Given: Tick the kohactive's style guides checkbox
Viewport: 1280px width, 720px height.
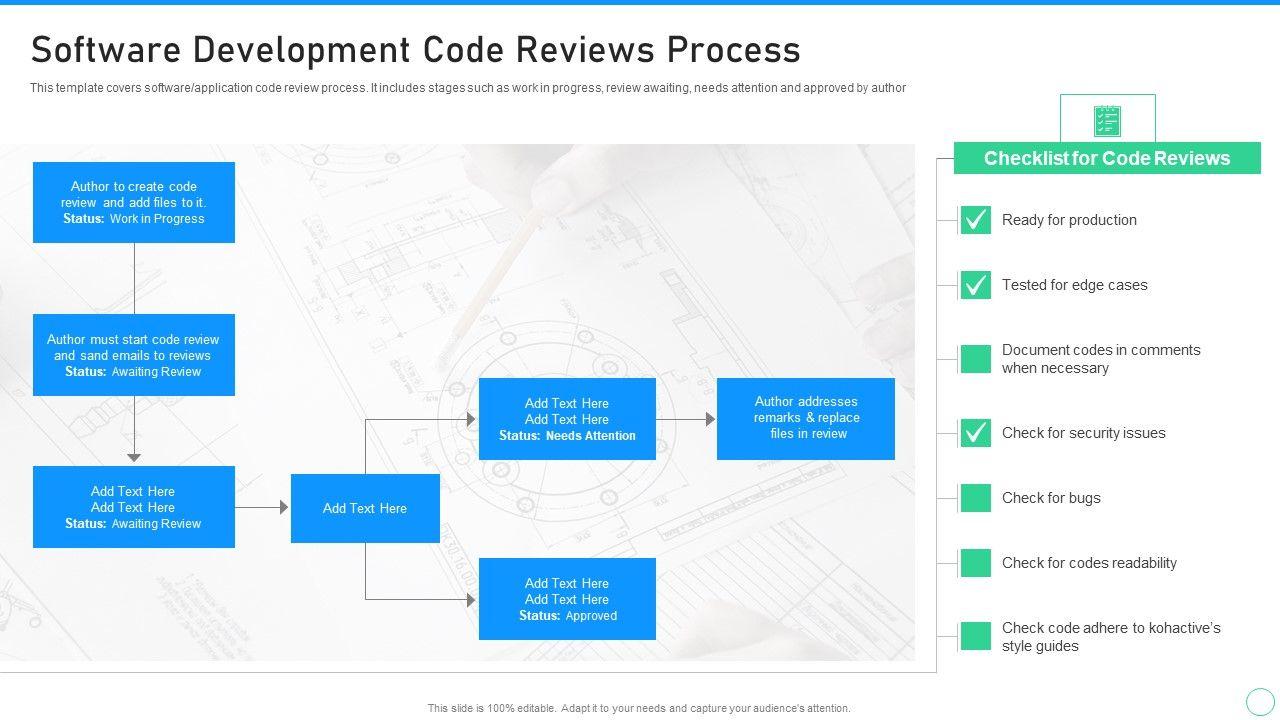Looking at the screenshot, I should [x=975, y=636].
